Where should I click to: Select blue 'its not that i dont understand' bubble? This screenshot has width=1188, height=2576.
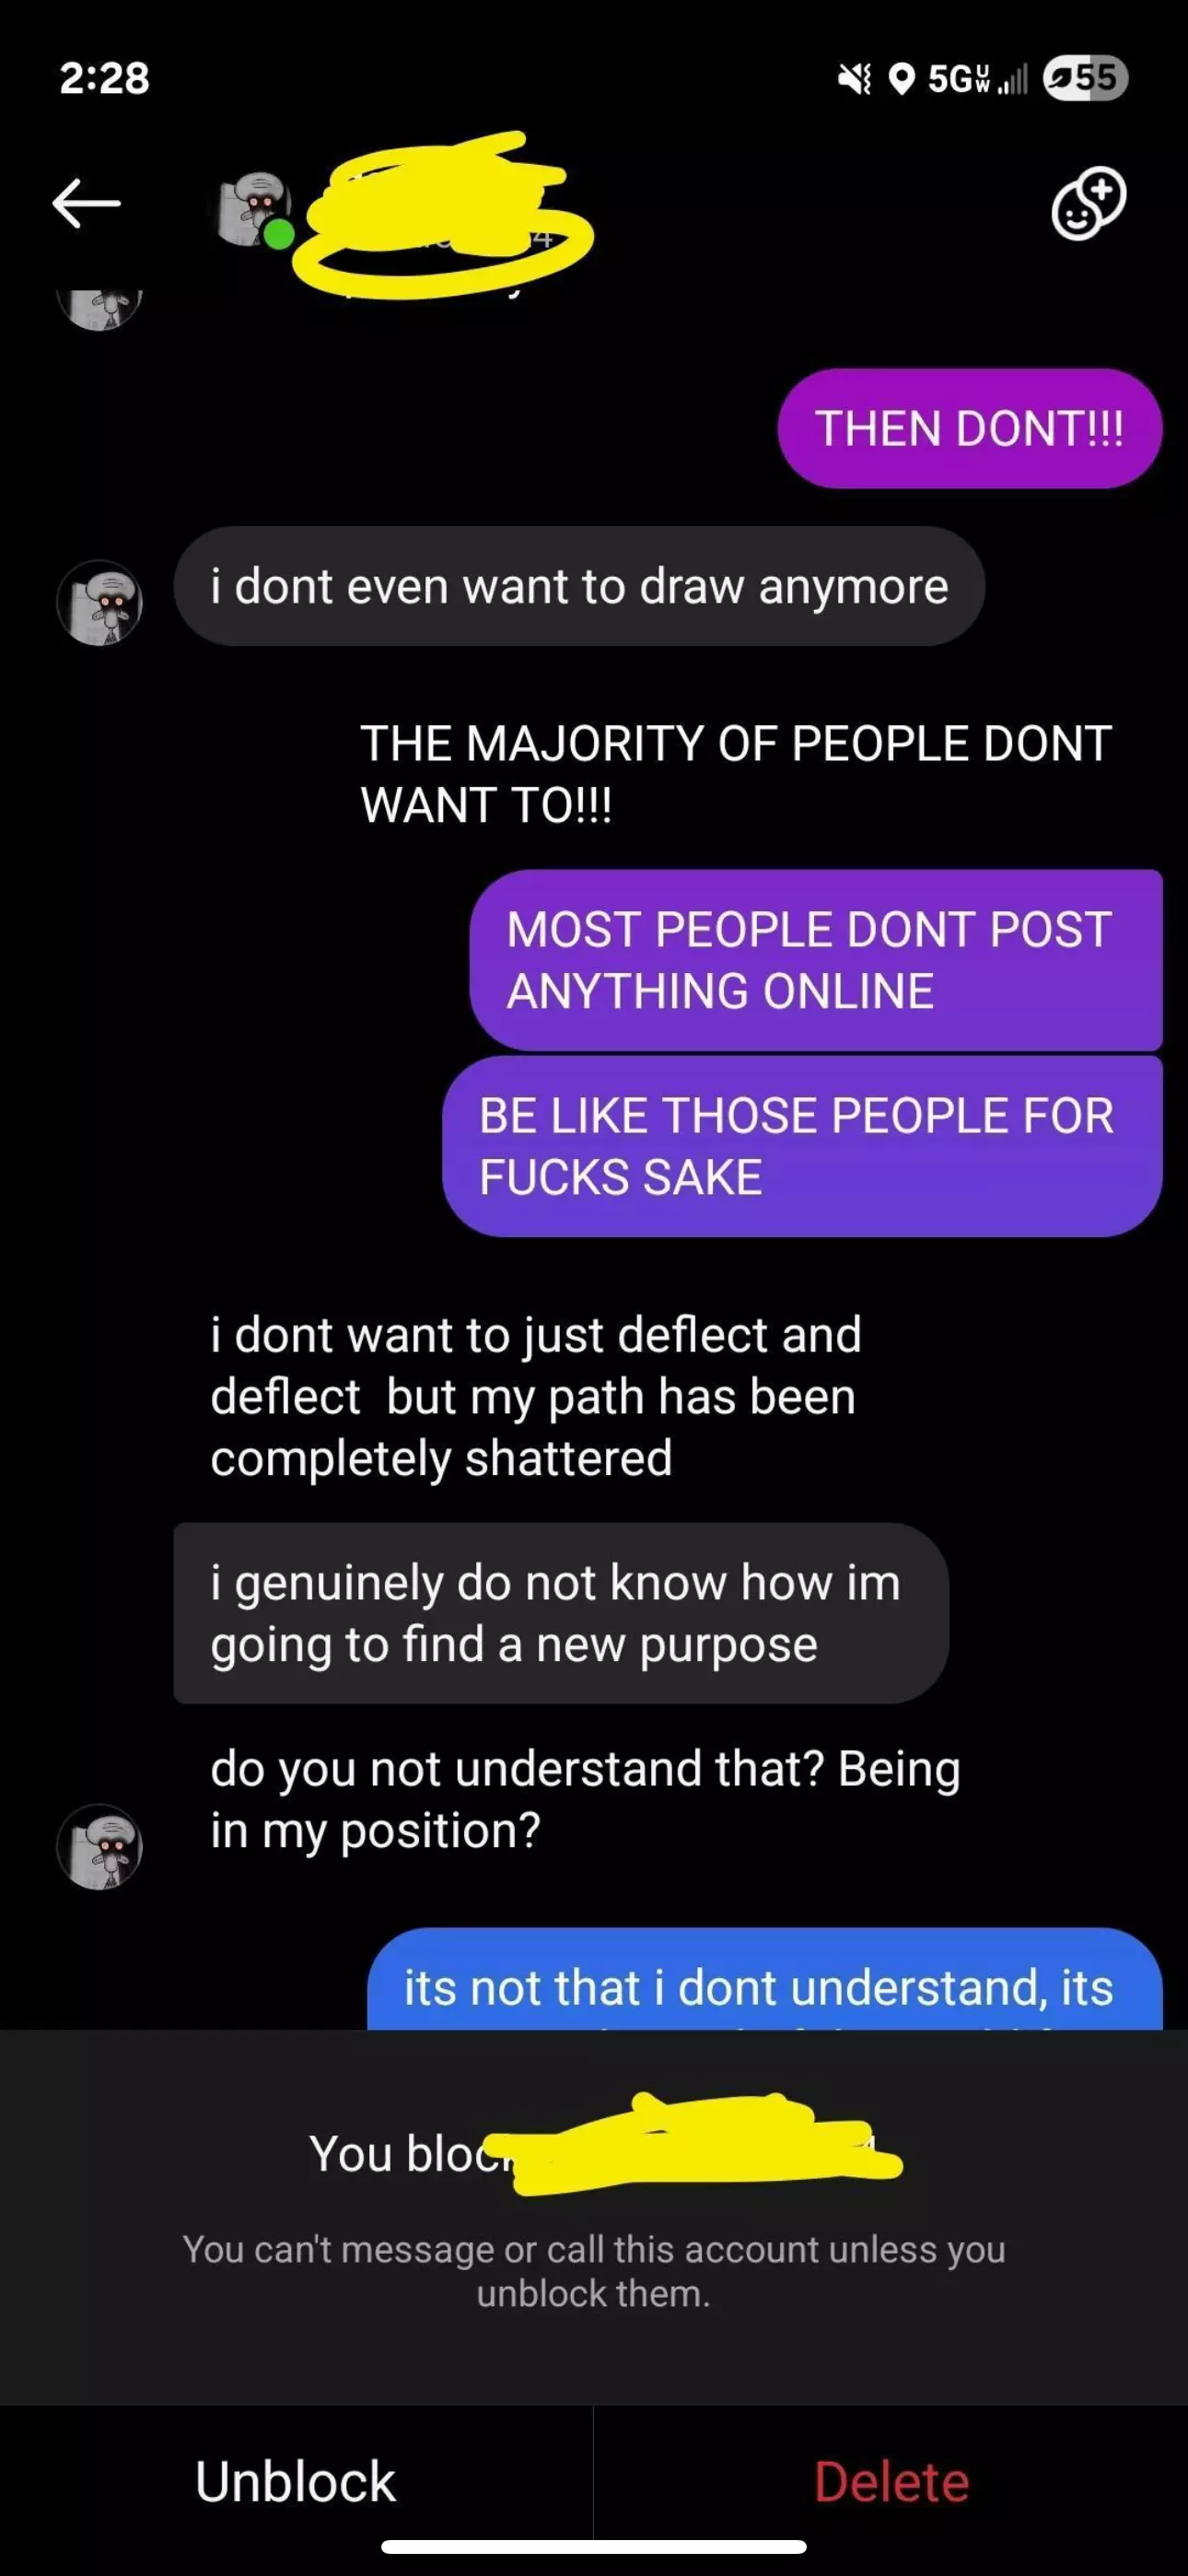(x=764, y=1979)
